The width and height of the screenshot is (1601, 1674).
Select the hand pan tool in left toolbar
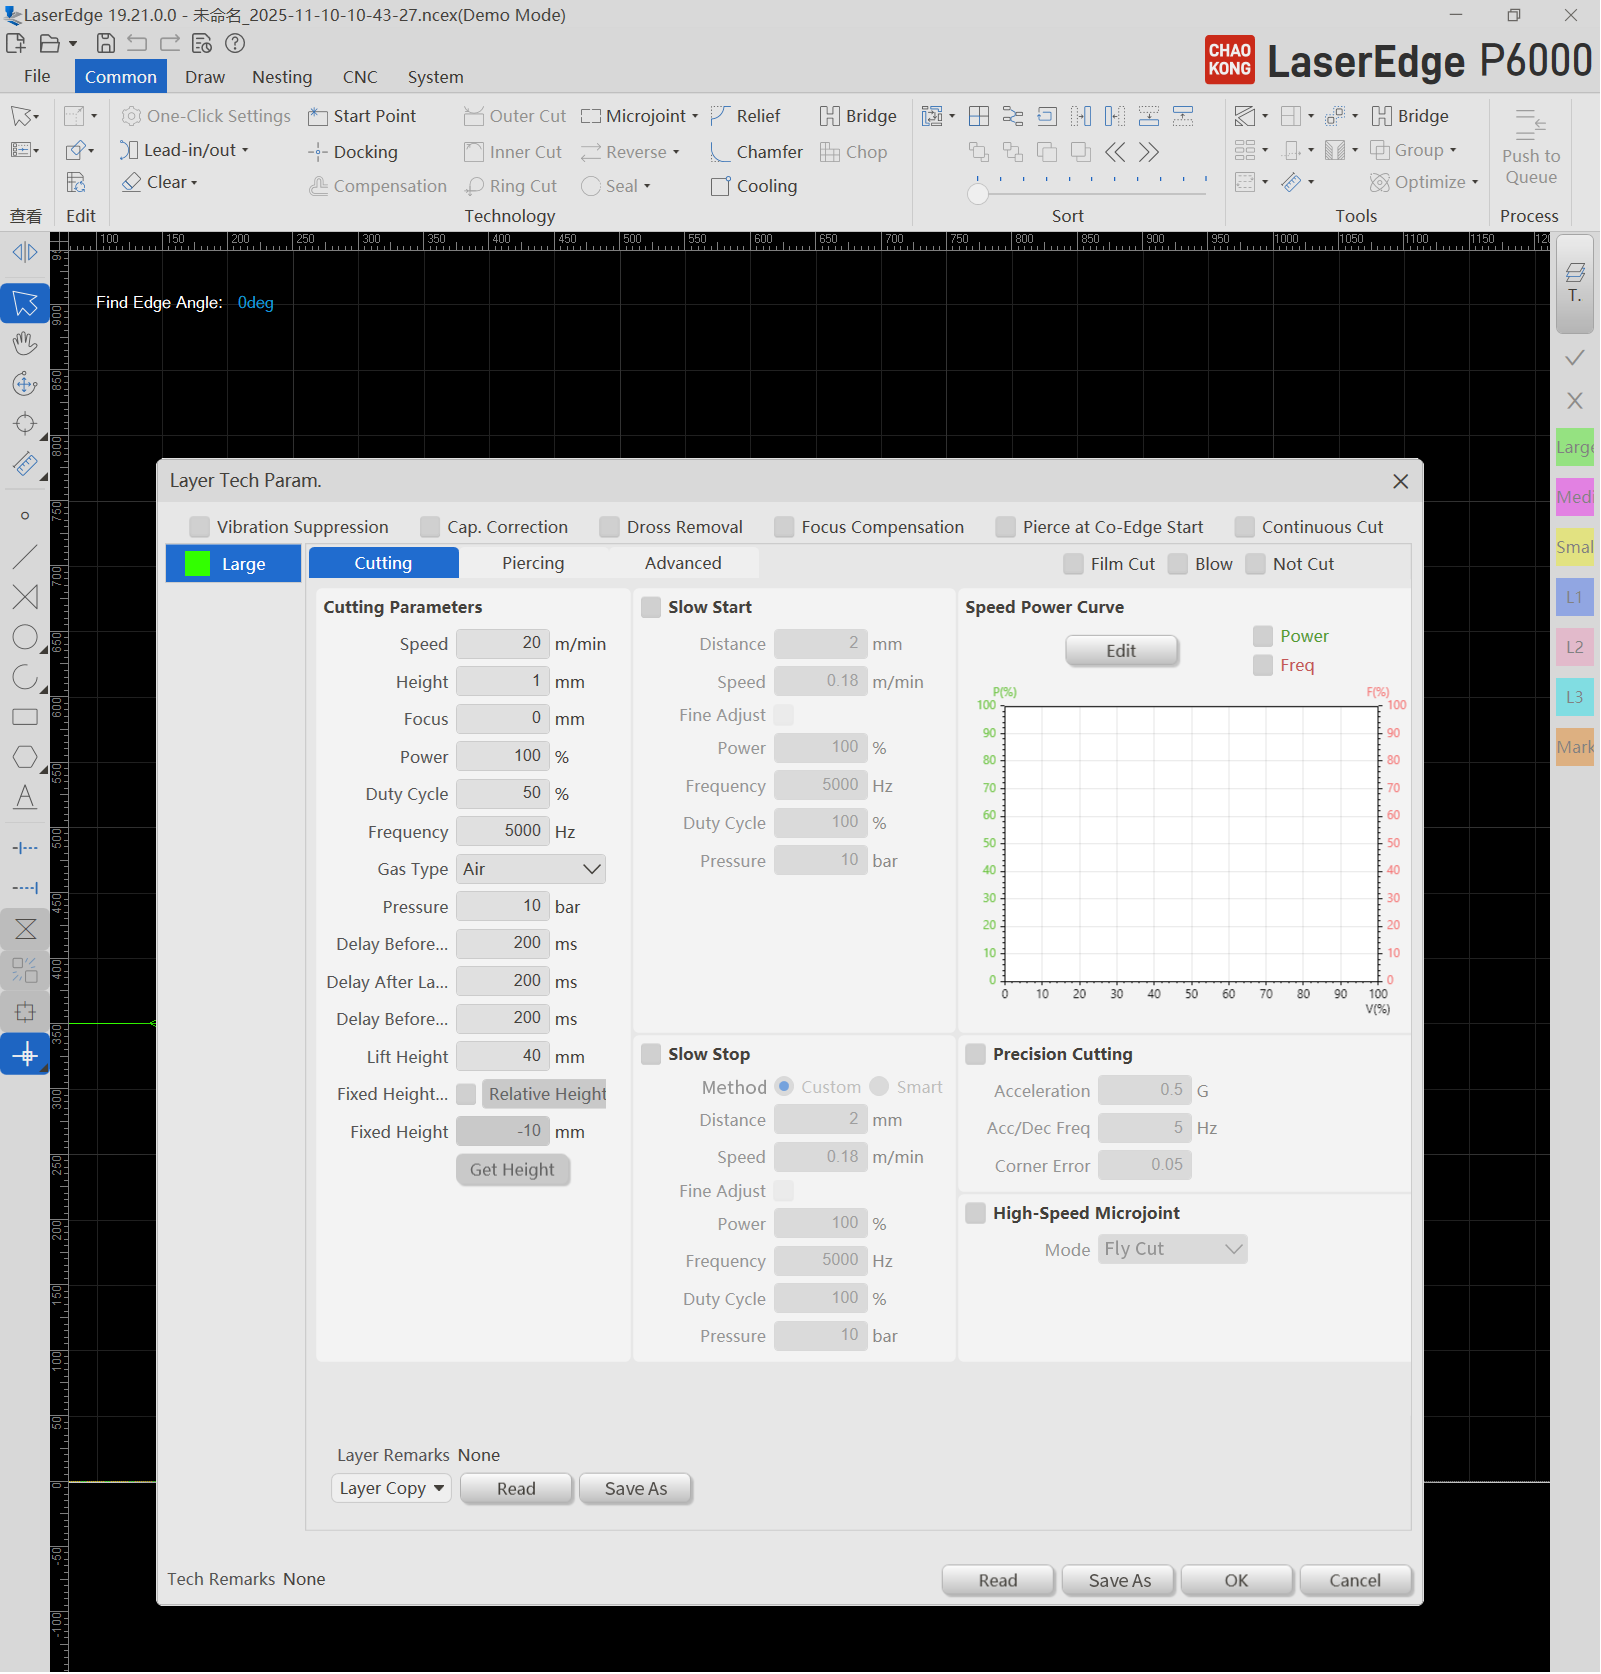(25, 344)
